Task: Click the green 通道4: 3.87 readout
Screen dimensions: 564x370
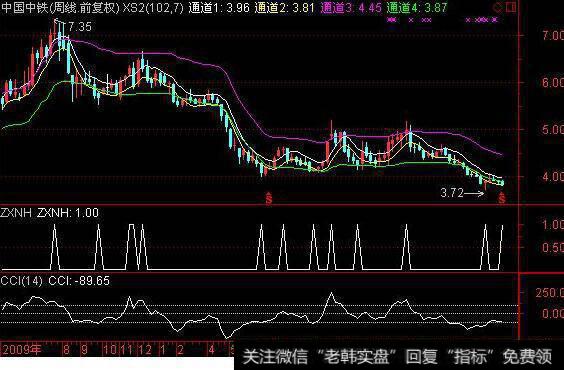Action: click(417, 8)
